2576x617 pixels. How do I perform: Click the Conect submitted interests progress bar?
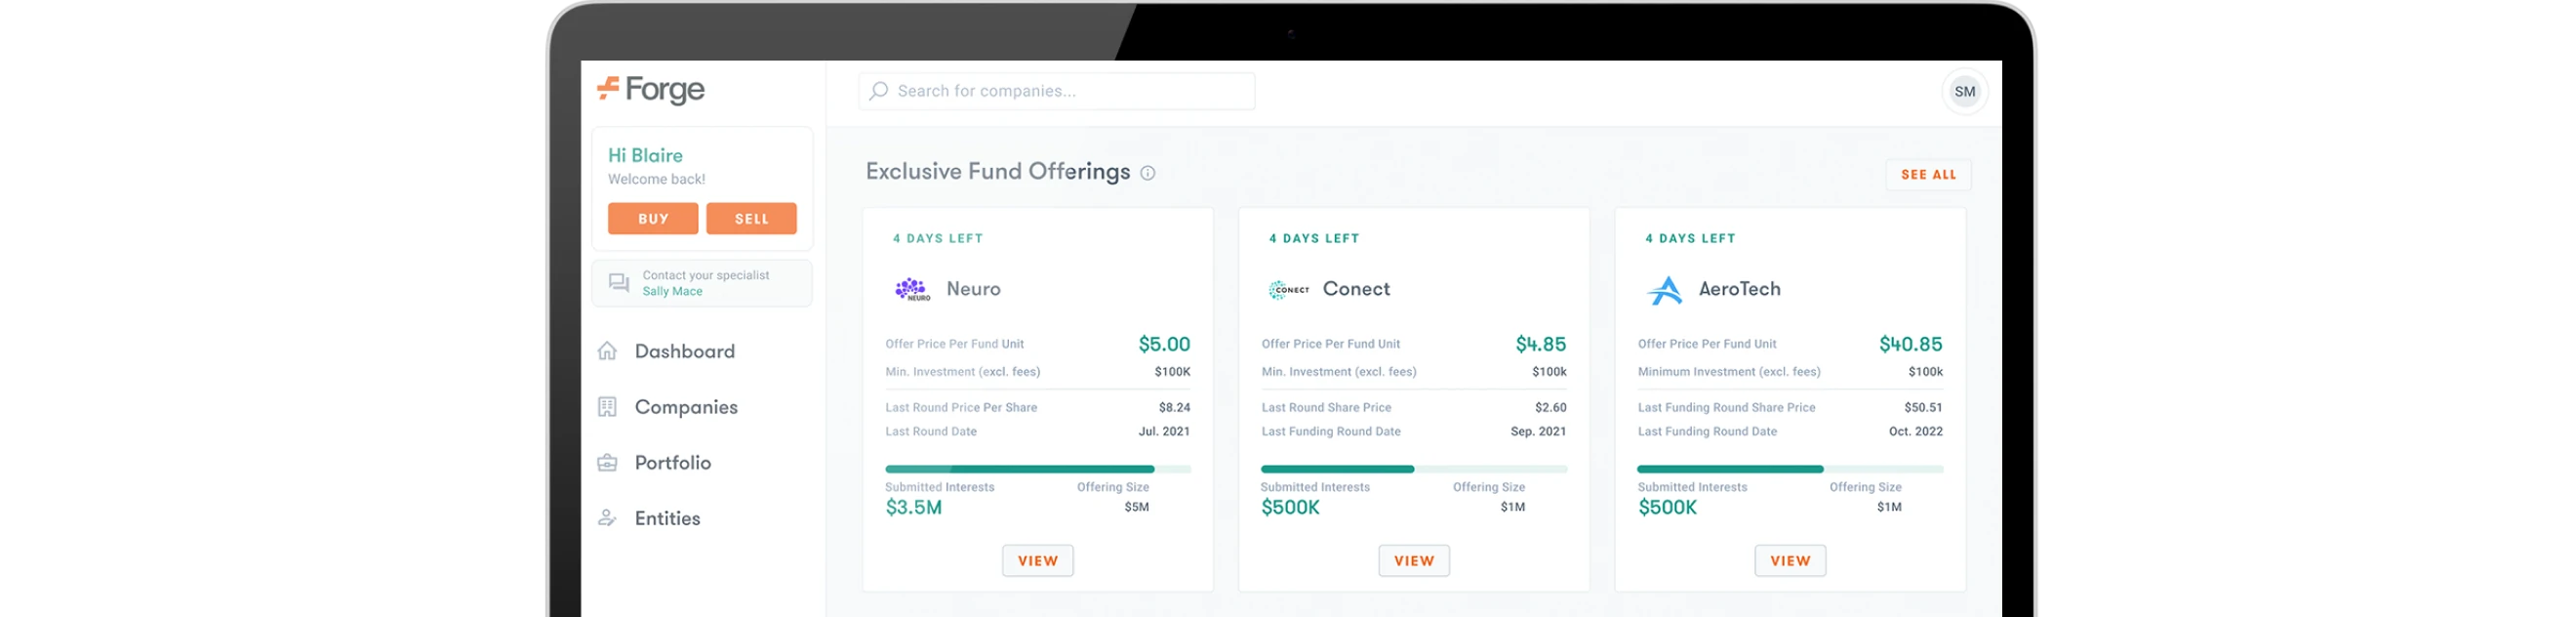(x=1414, y=469)
